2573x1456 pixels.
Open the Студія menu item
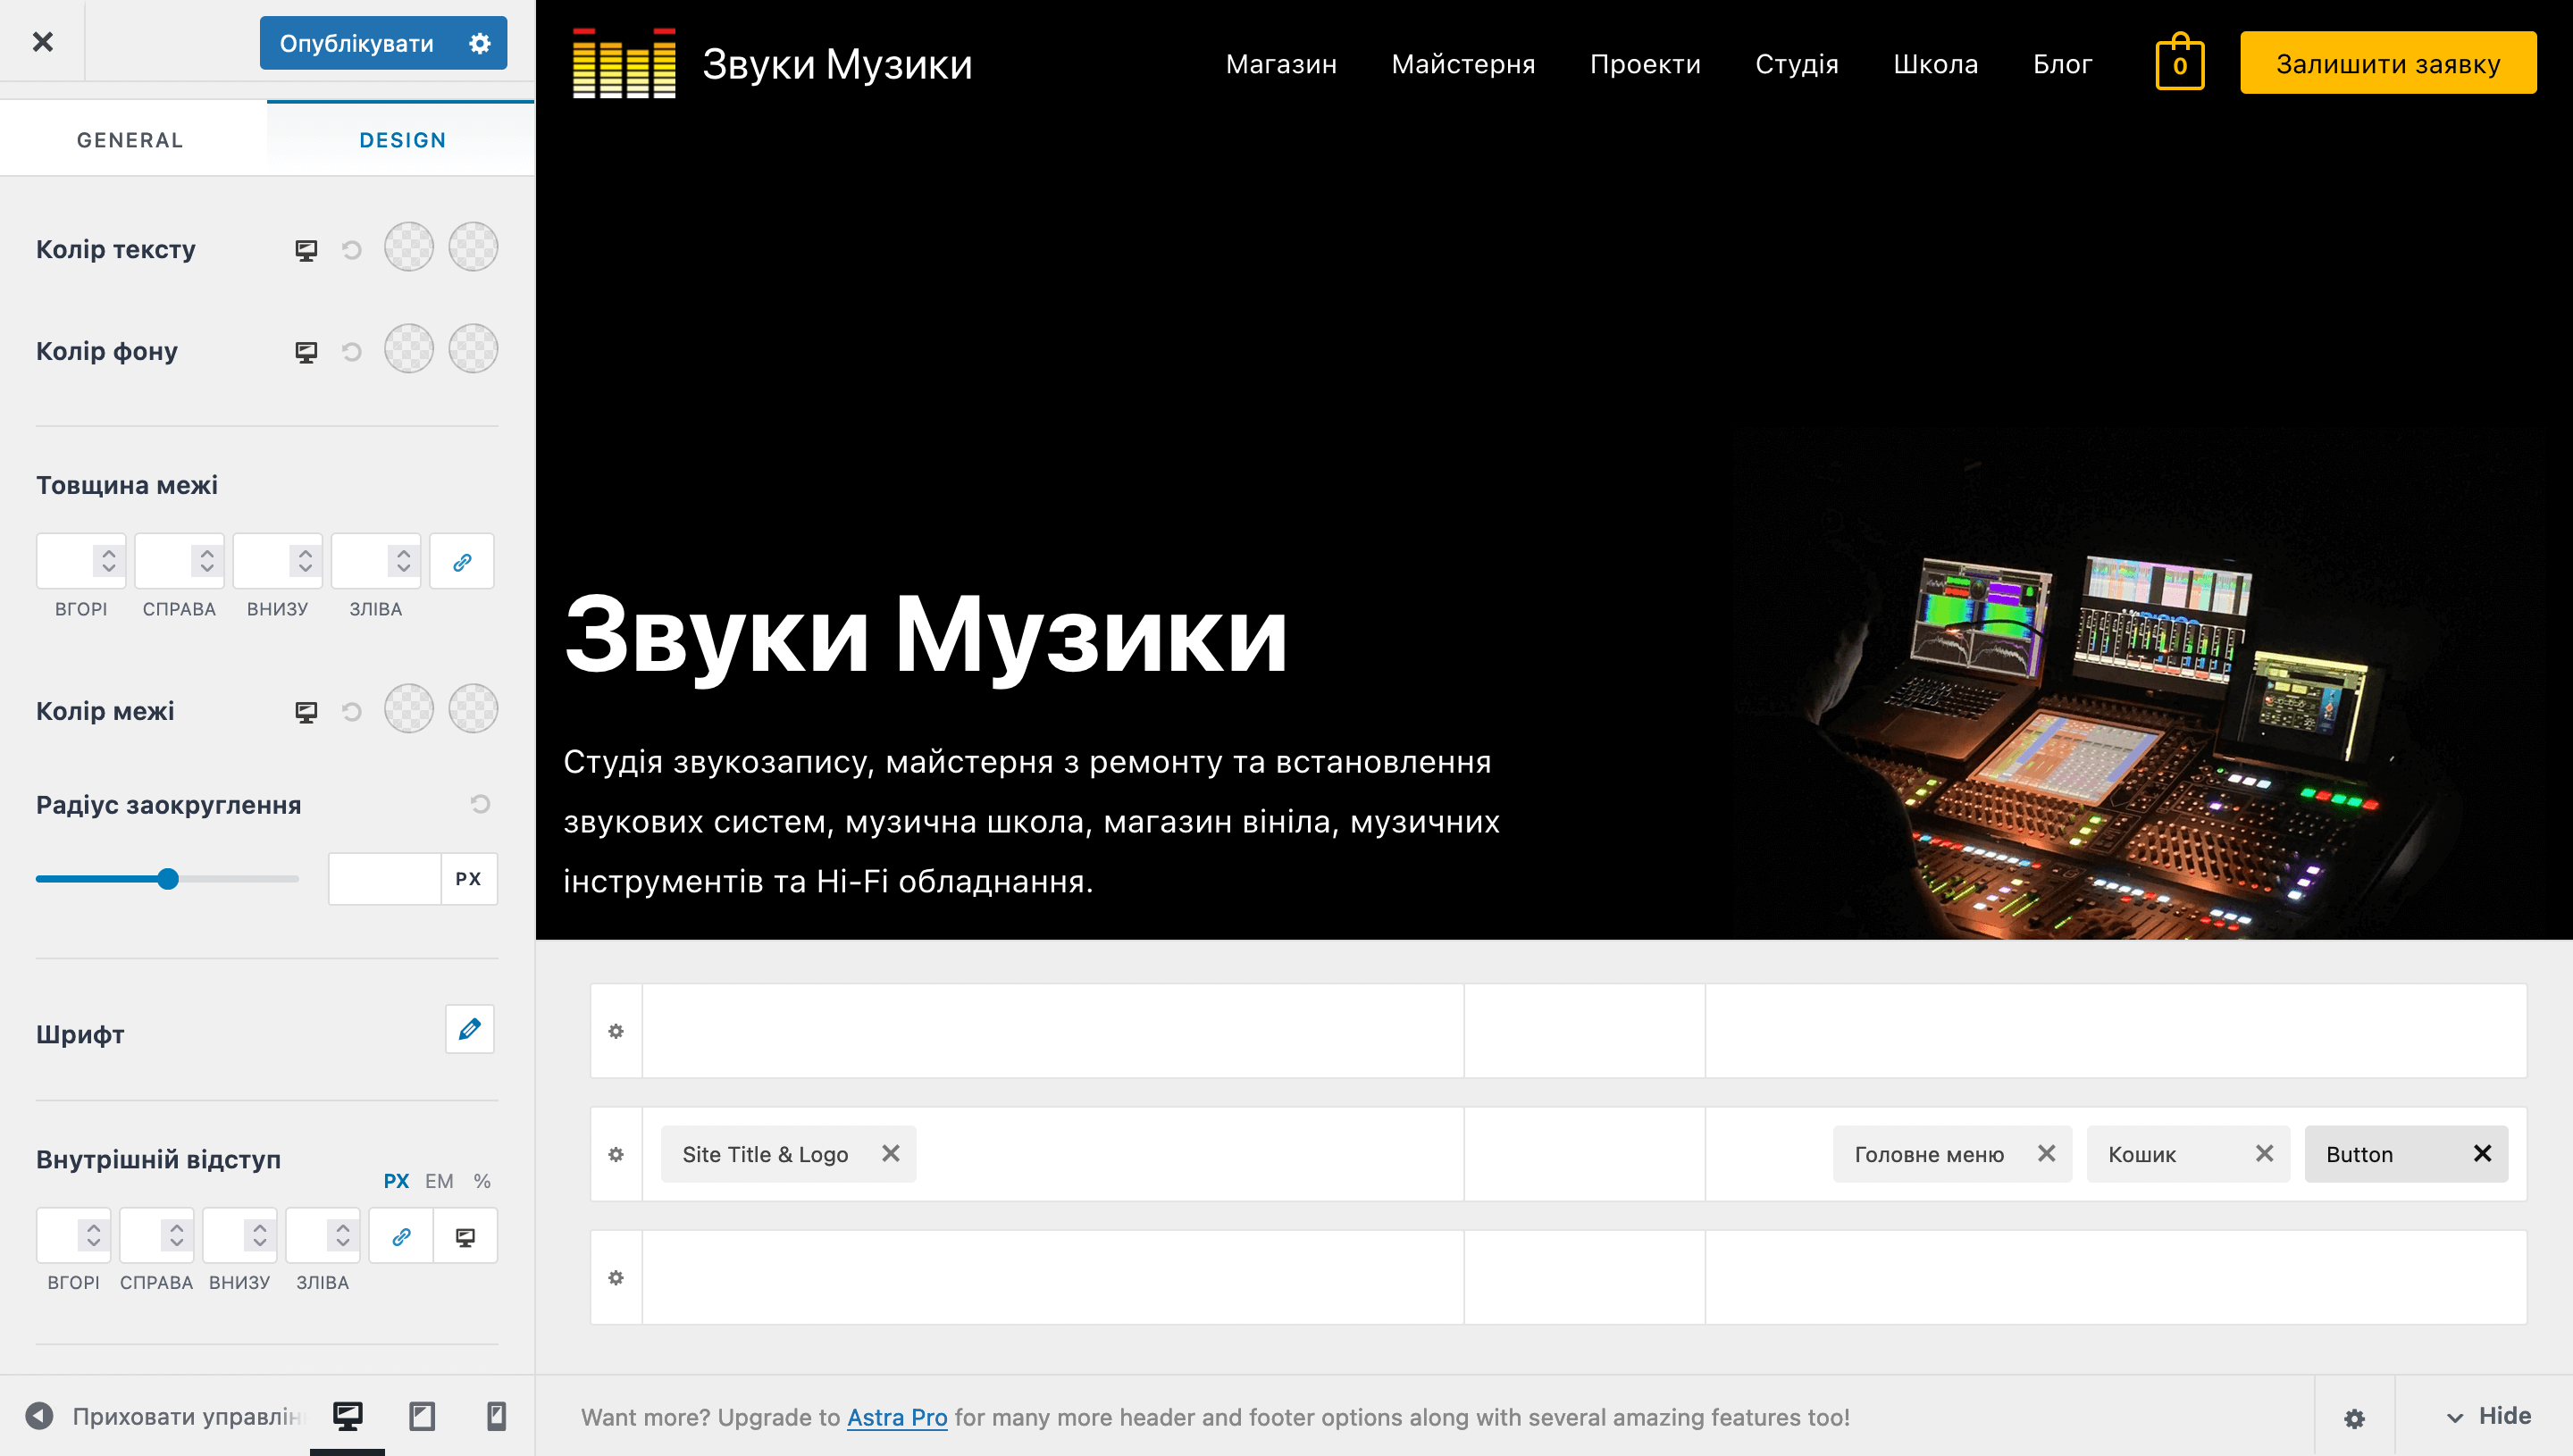click(1796, 64)
